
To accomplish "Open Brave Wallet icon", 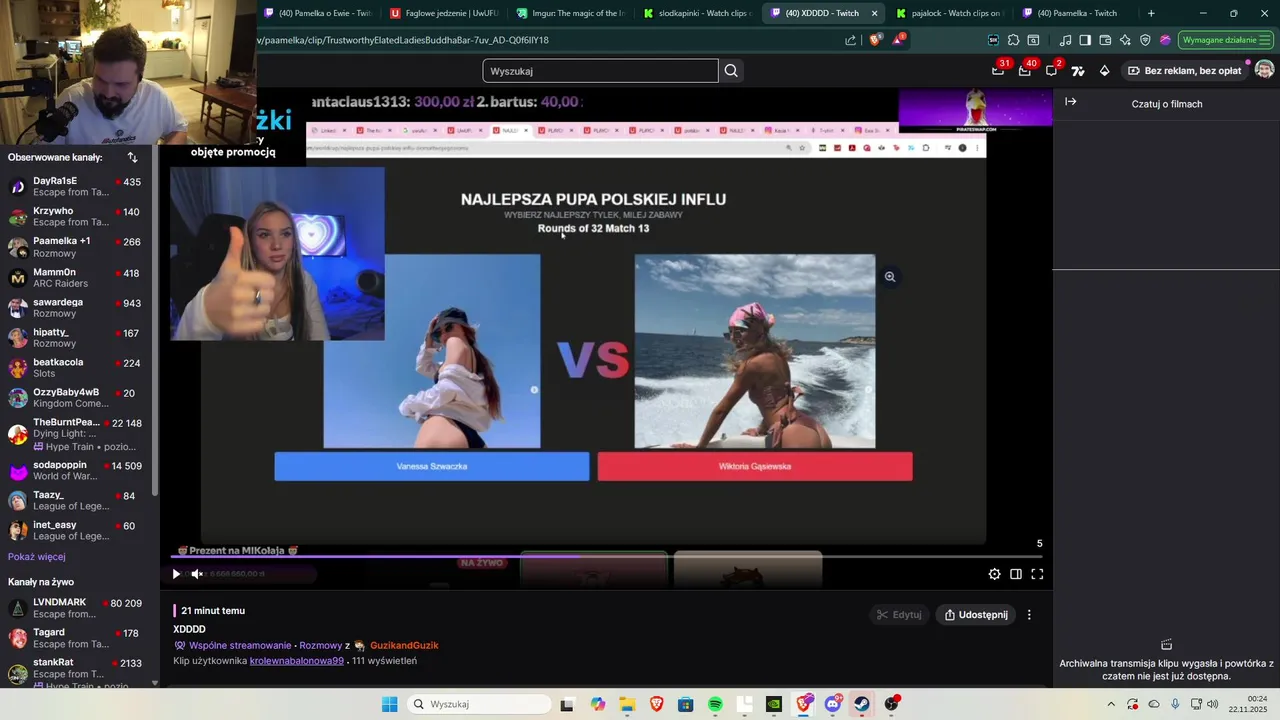I will point(1105,40).
